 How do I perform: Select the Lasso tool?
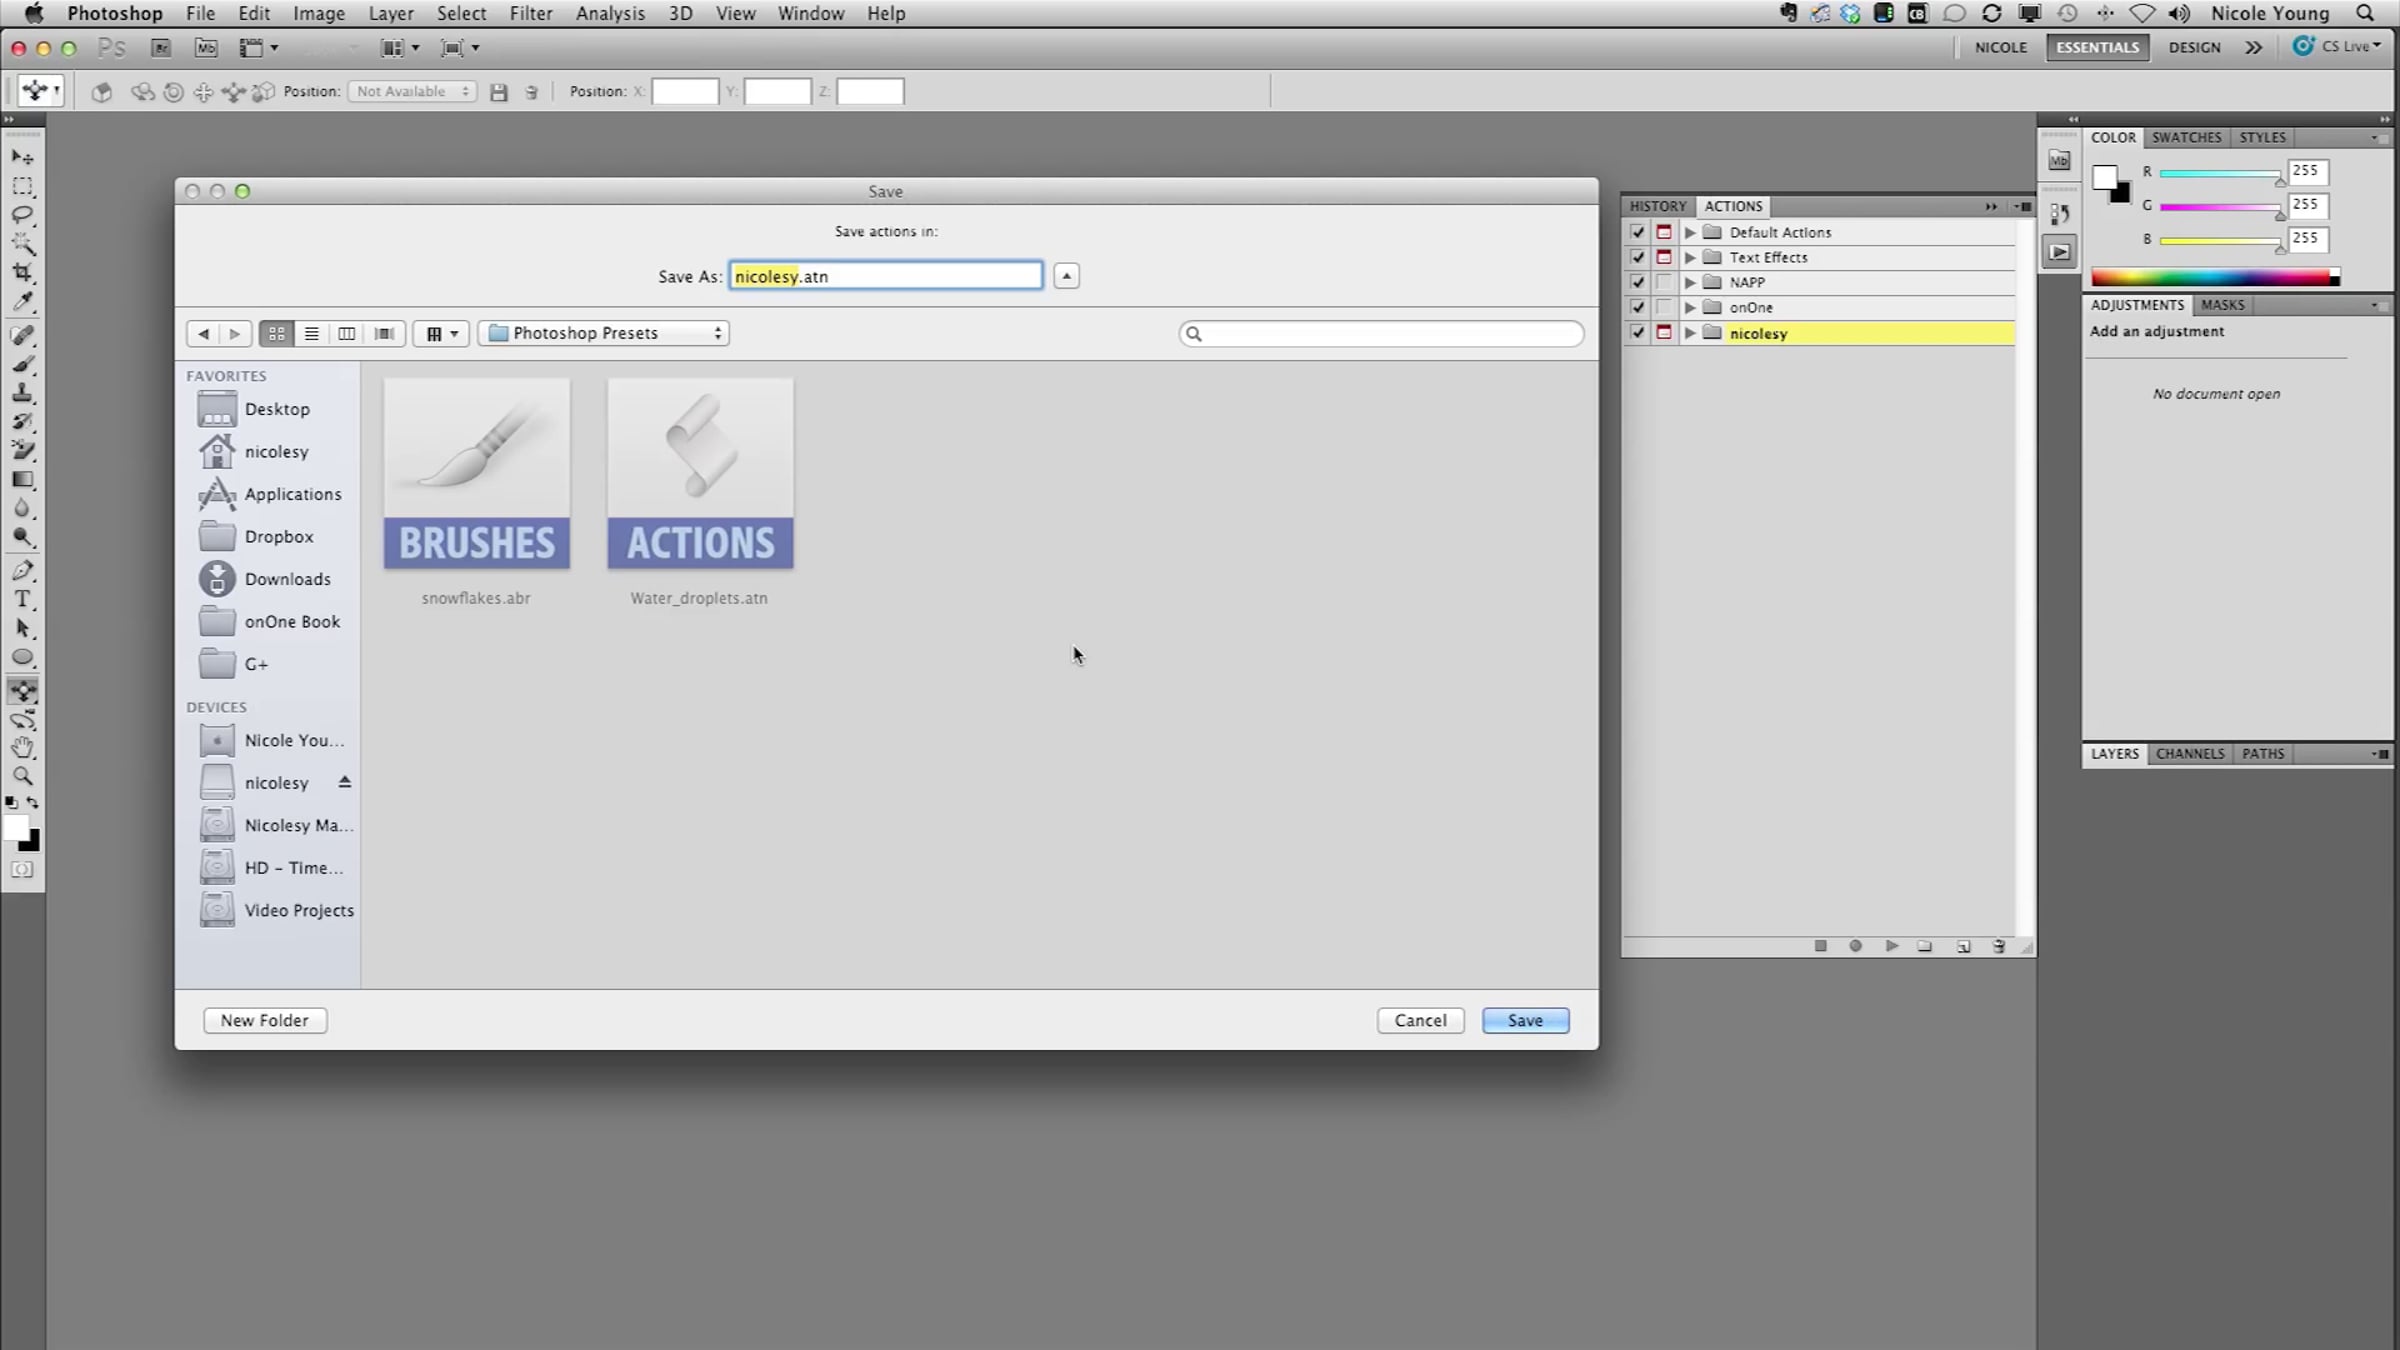pos(22,215)
